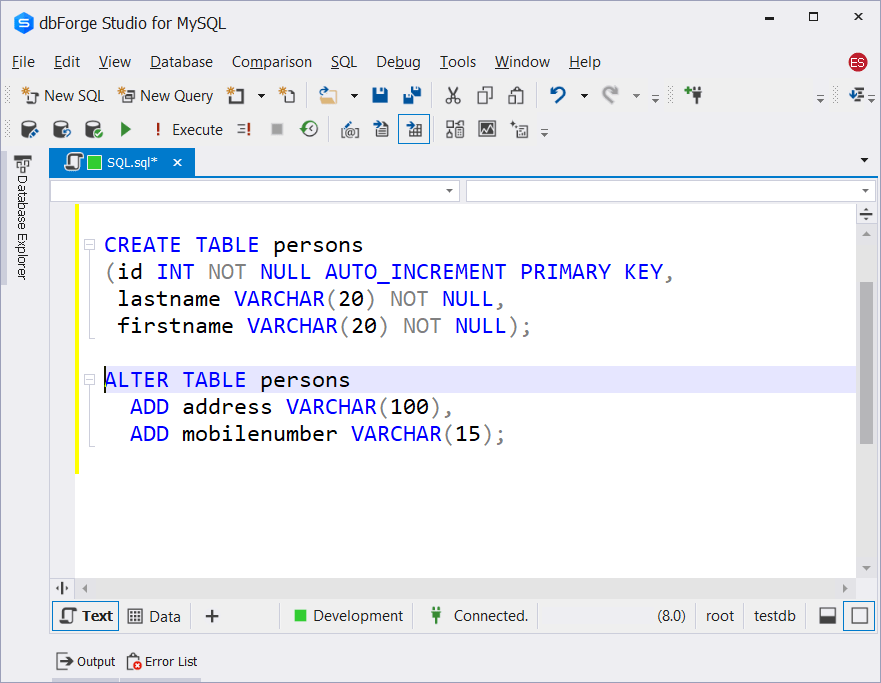Open the active documents list arrow
The width and height of the screenshot is (881, 683).
(864, 161)
